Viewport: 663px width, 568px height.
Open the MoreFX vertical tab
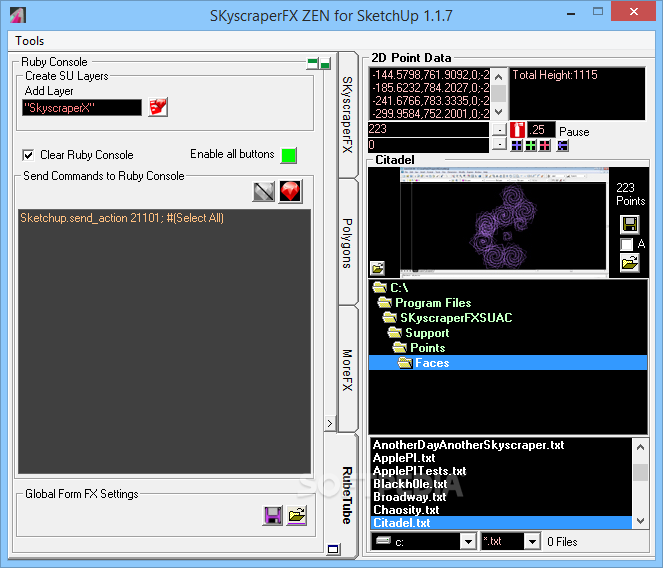(347, 370)
